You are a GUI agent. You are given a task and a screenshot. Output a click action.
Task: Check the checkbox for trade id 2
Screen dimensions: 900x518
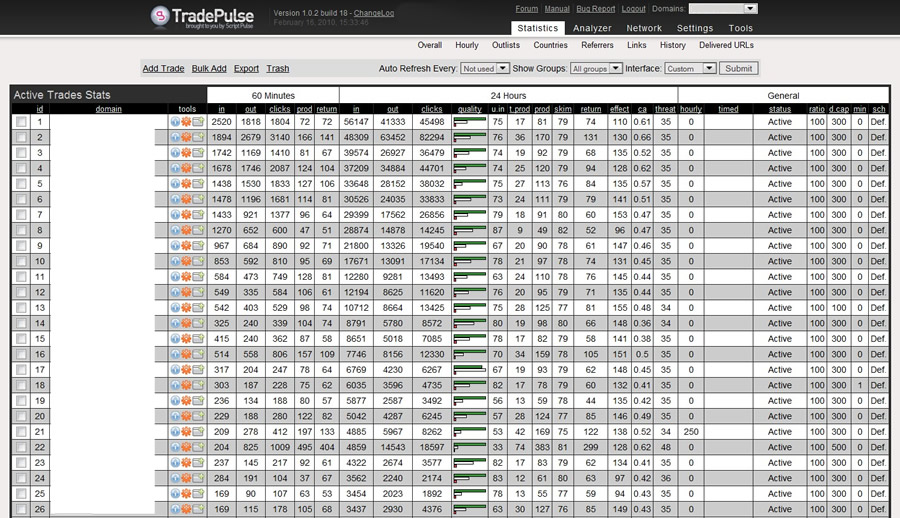coord(21,138)
